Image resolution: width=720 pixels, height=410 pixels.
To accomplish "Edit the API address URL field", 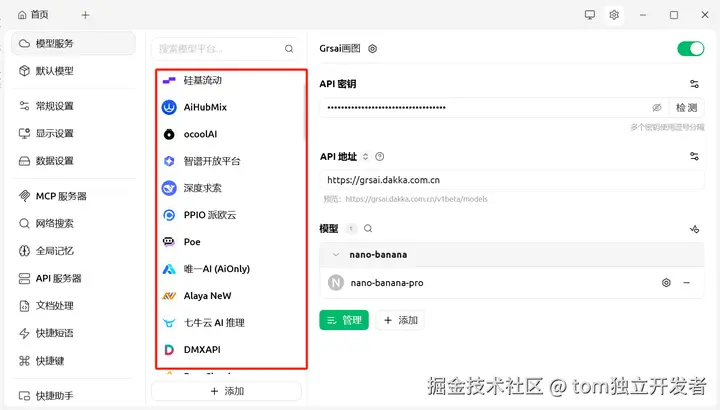I will point(512,180).
